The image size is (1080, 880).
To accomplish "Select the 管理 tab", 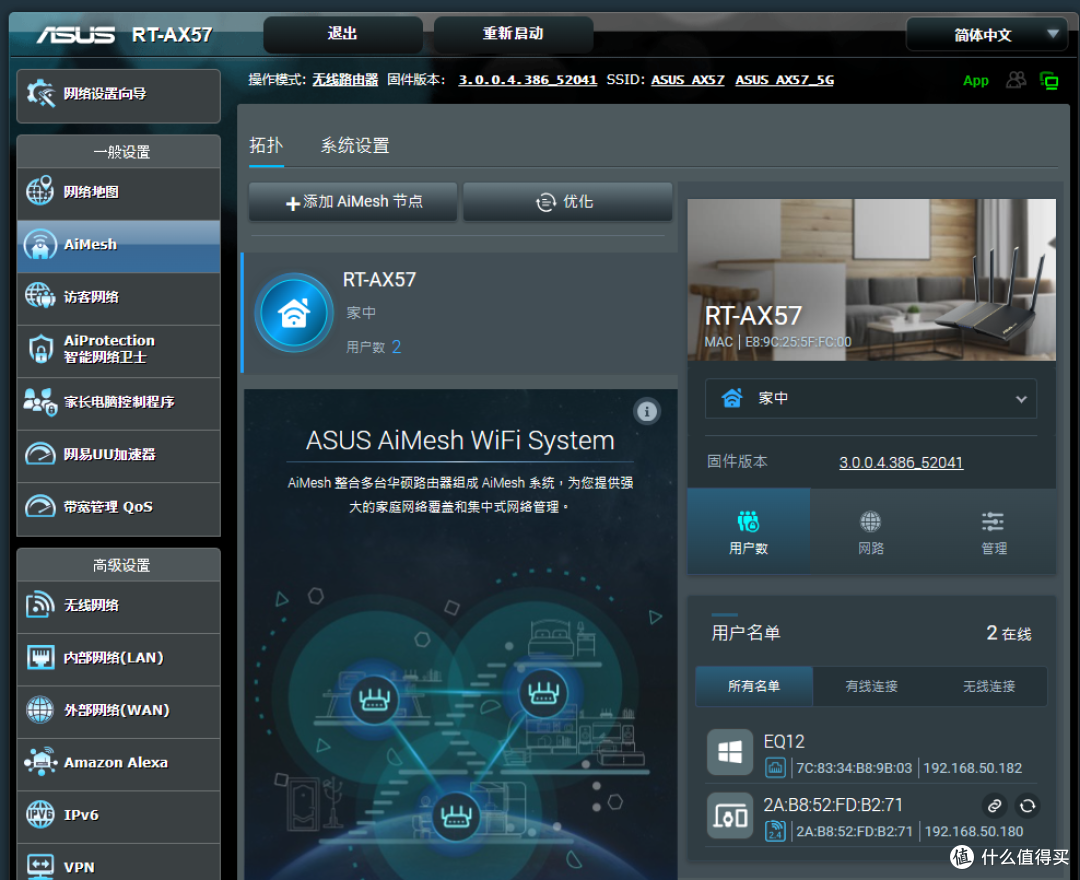I will pyautogui.click(x=993, y=532).
